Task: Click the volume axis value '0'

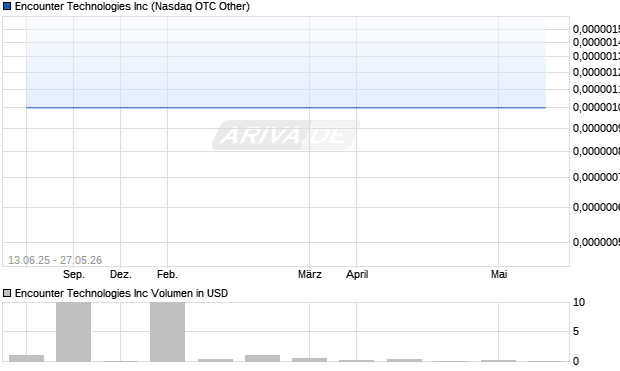Action: pyautogui.click(x=576, y=361)
